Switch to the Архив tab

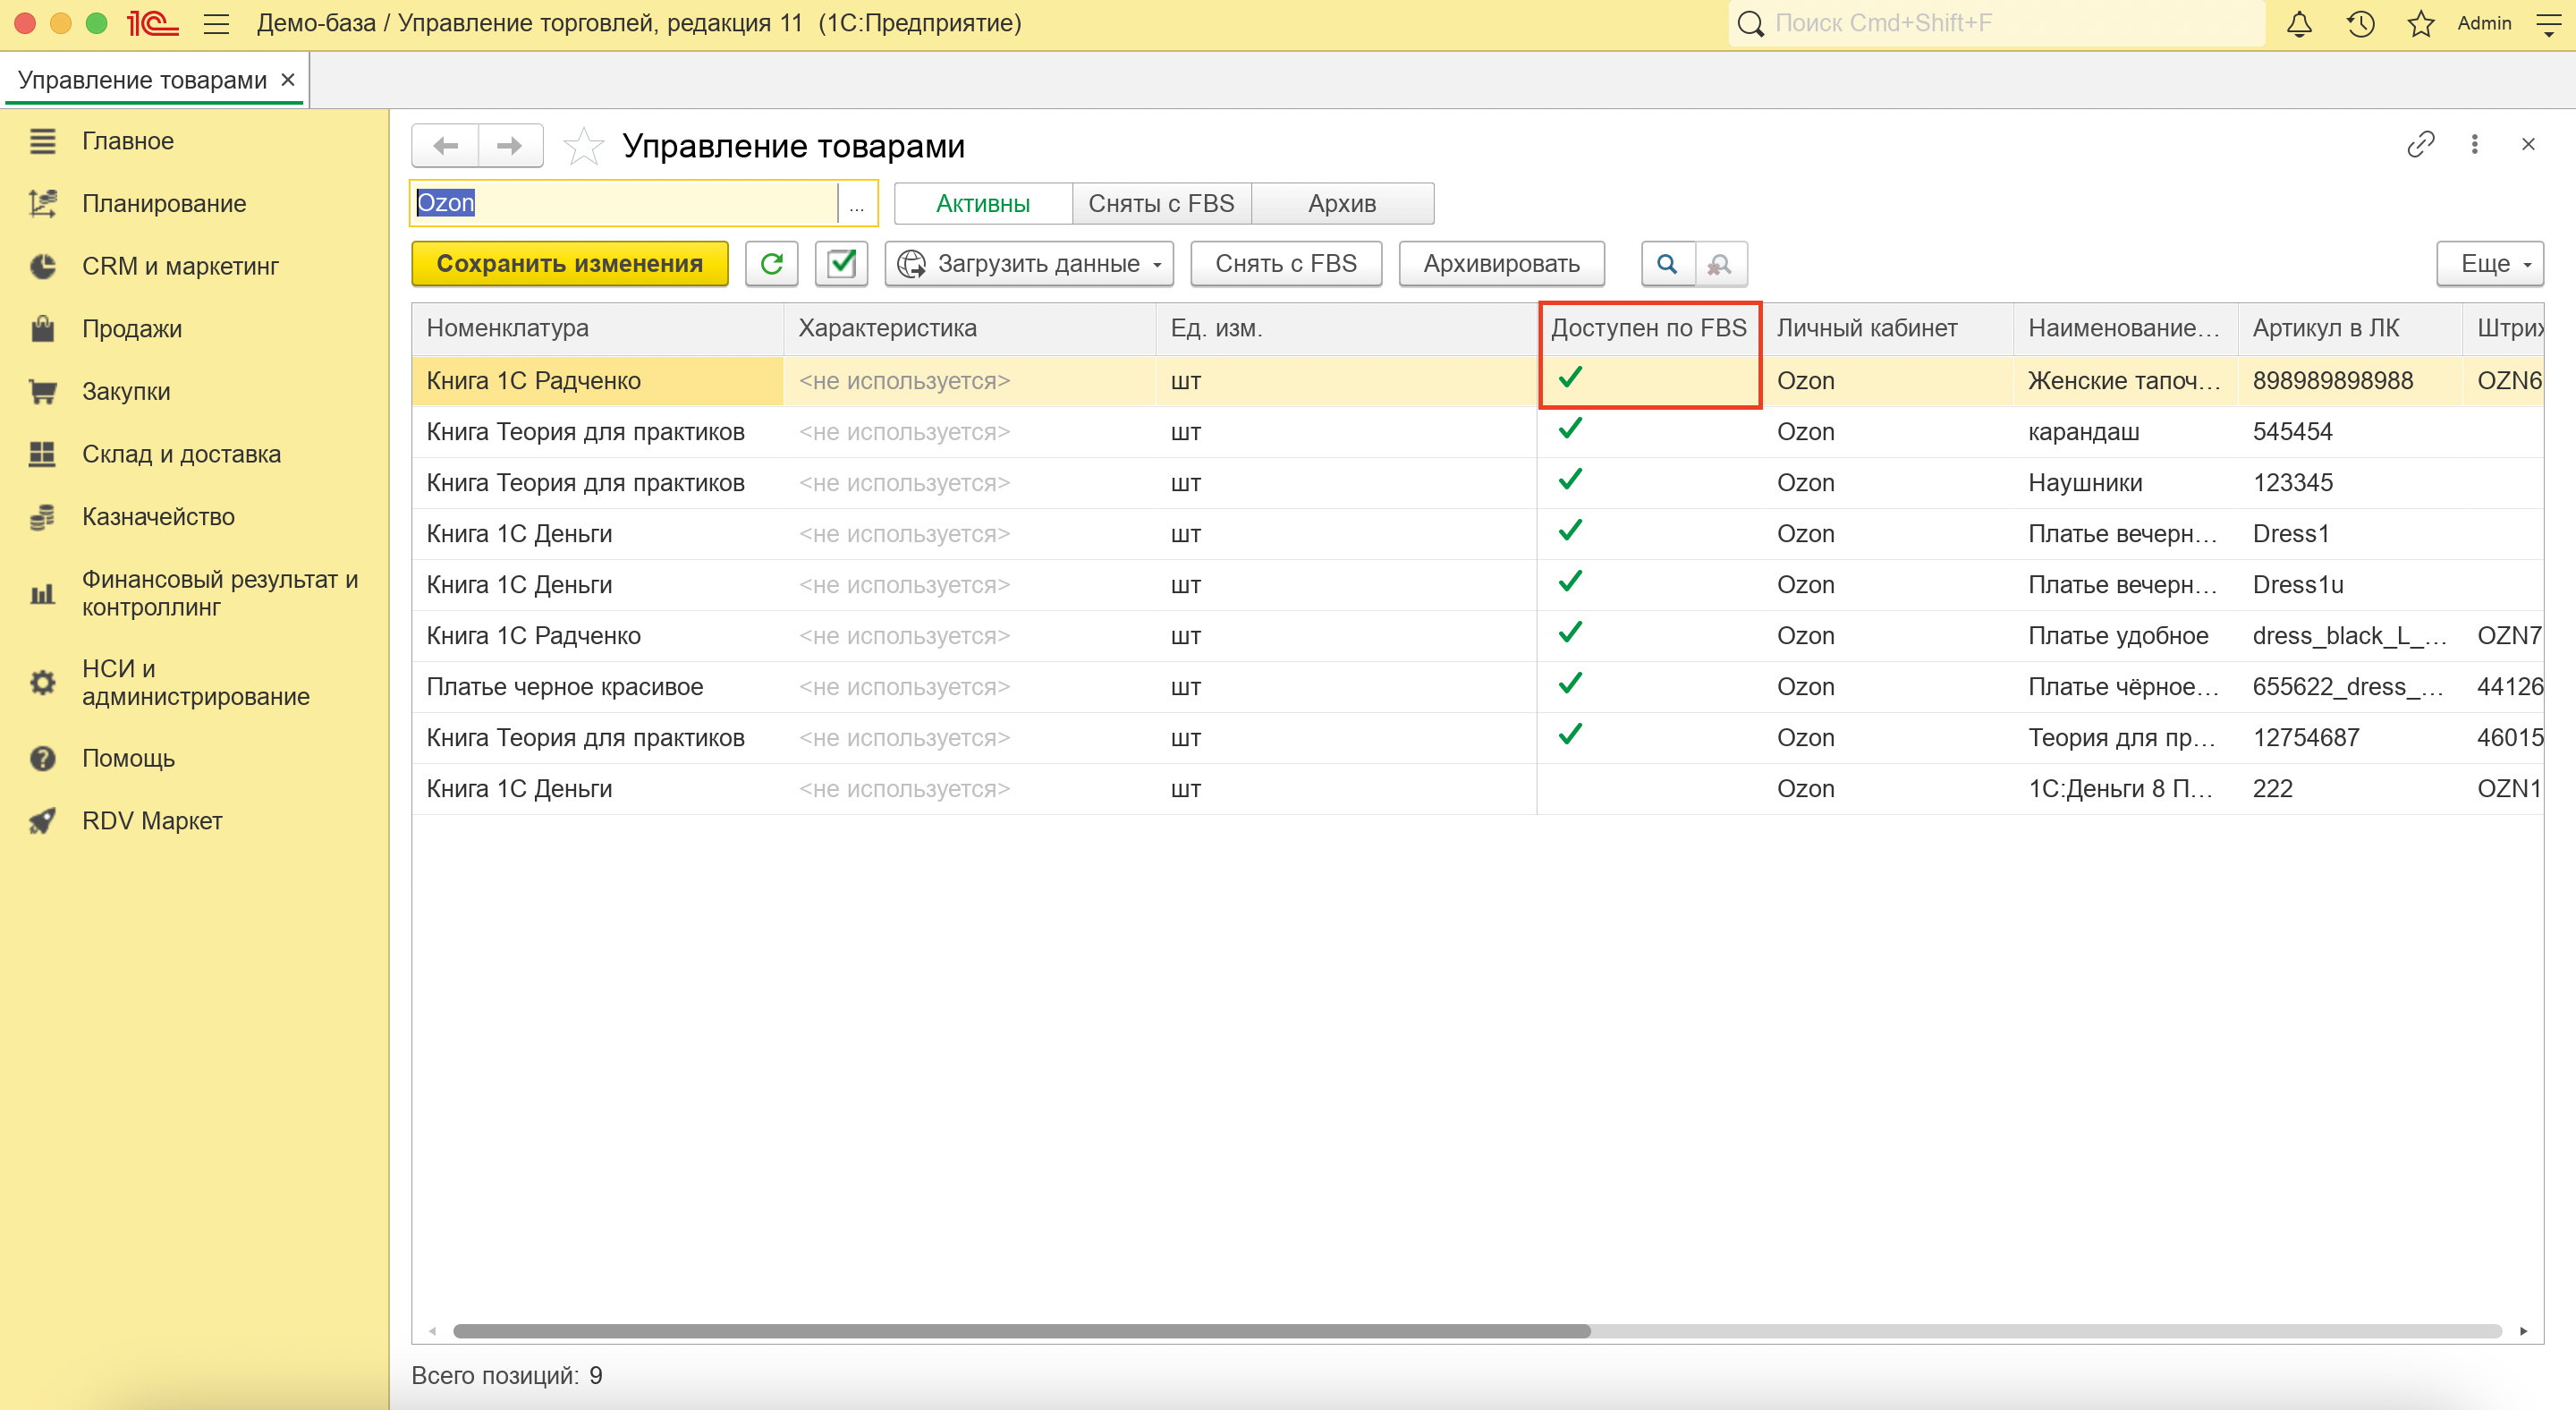[x=1342, y=204]
